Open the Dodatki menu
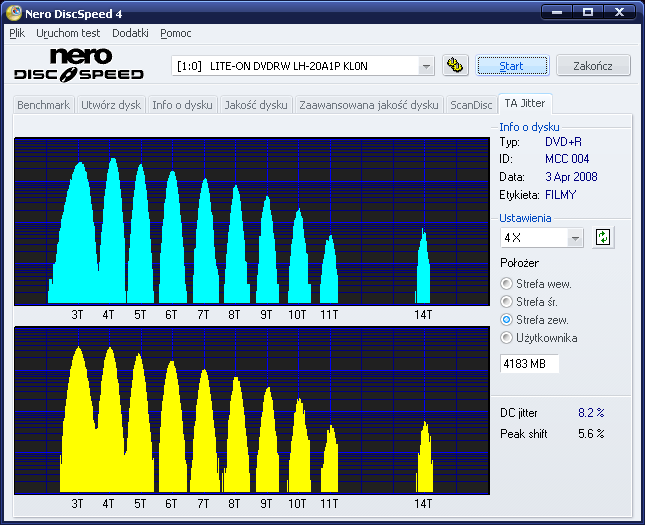Viewport: 645px width, 525px height. (130, 33)
